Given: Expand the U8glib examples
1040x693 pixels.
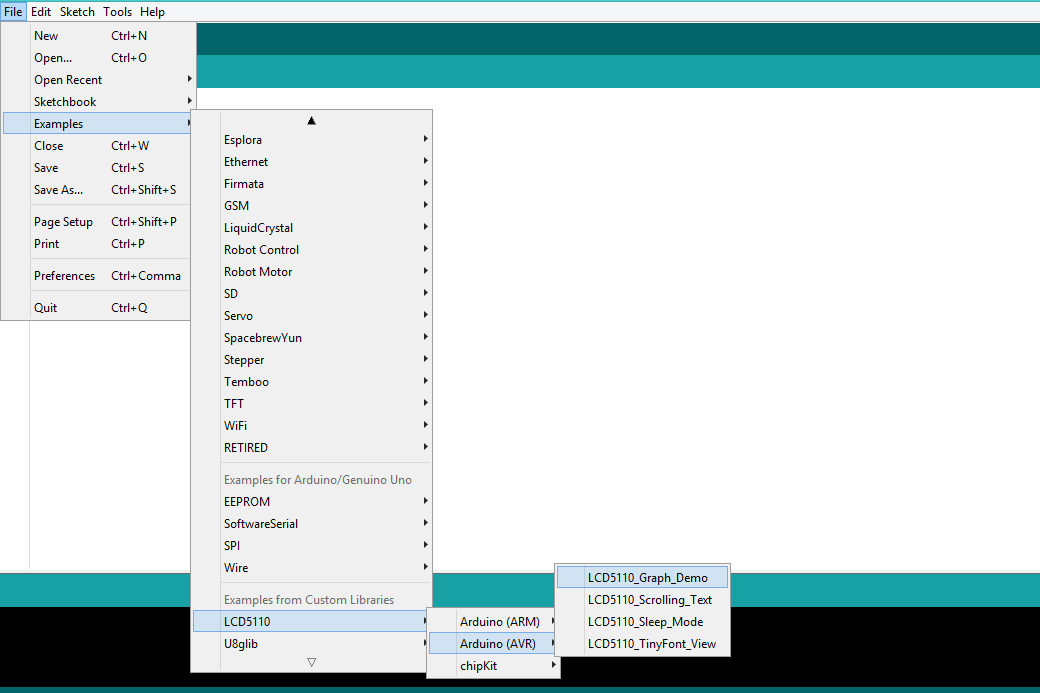Looking at the screenshot, I should tap(312, 643).
